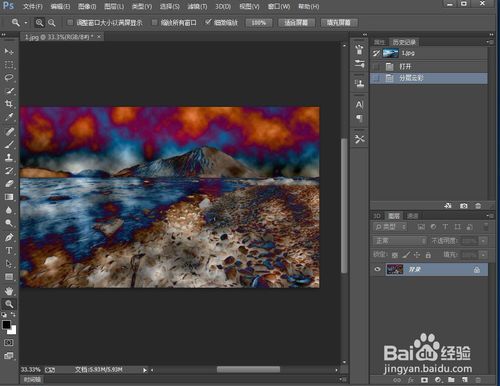
Task: Open the 窗口(W) menu
Action: click(x=279, y=7)
